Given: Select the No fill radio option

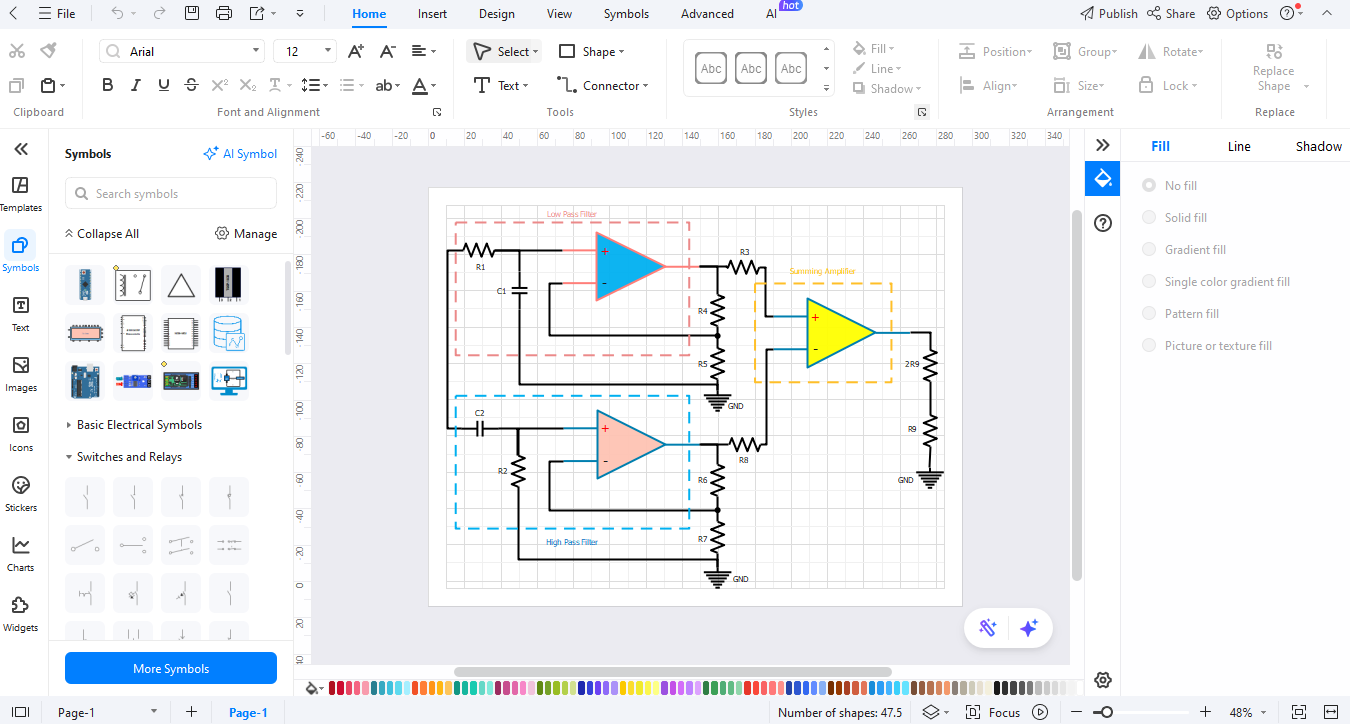Looking at the screenshot, I should pos(1148,185).
